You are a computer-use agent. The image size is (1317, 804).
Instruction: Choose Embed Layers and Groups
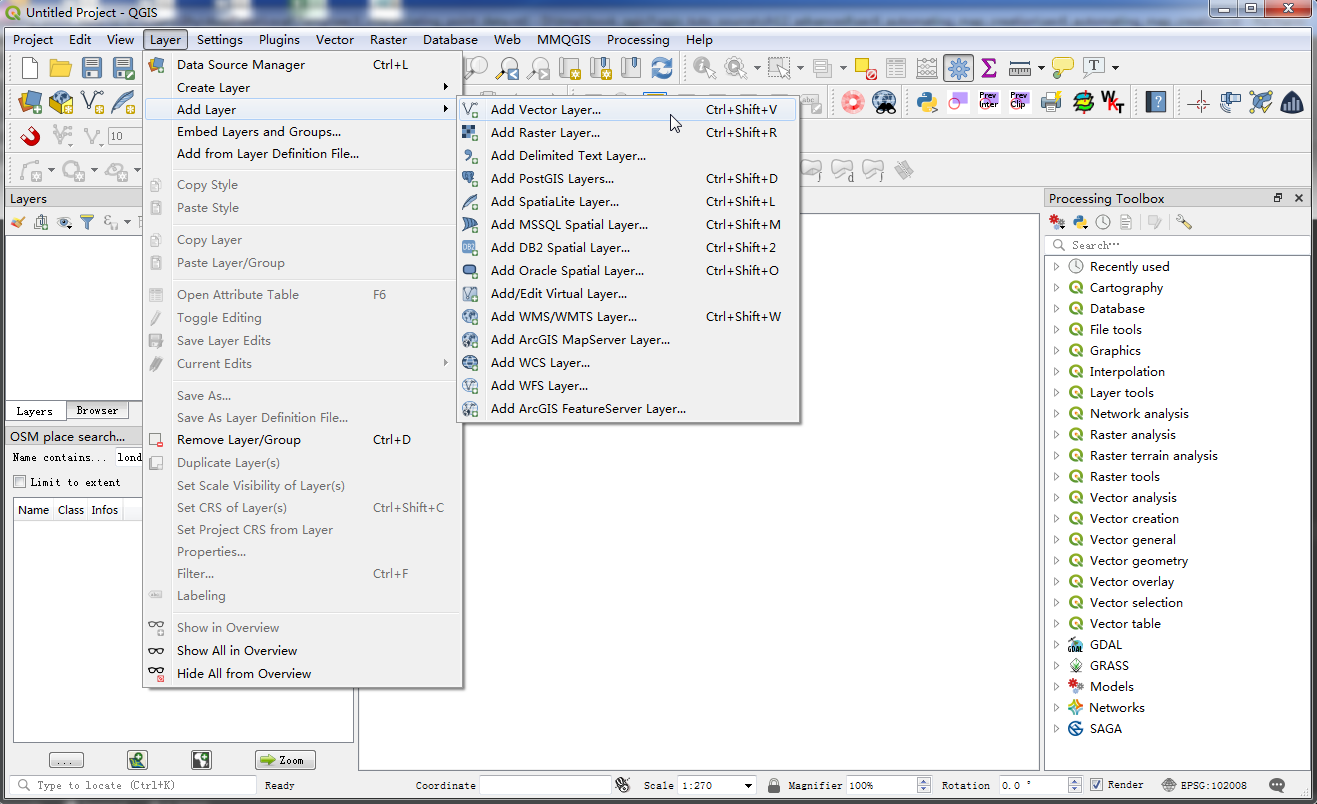(303, 132)
